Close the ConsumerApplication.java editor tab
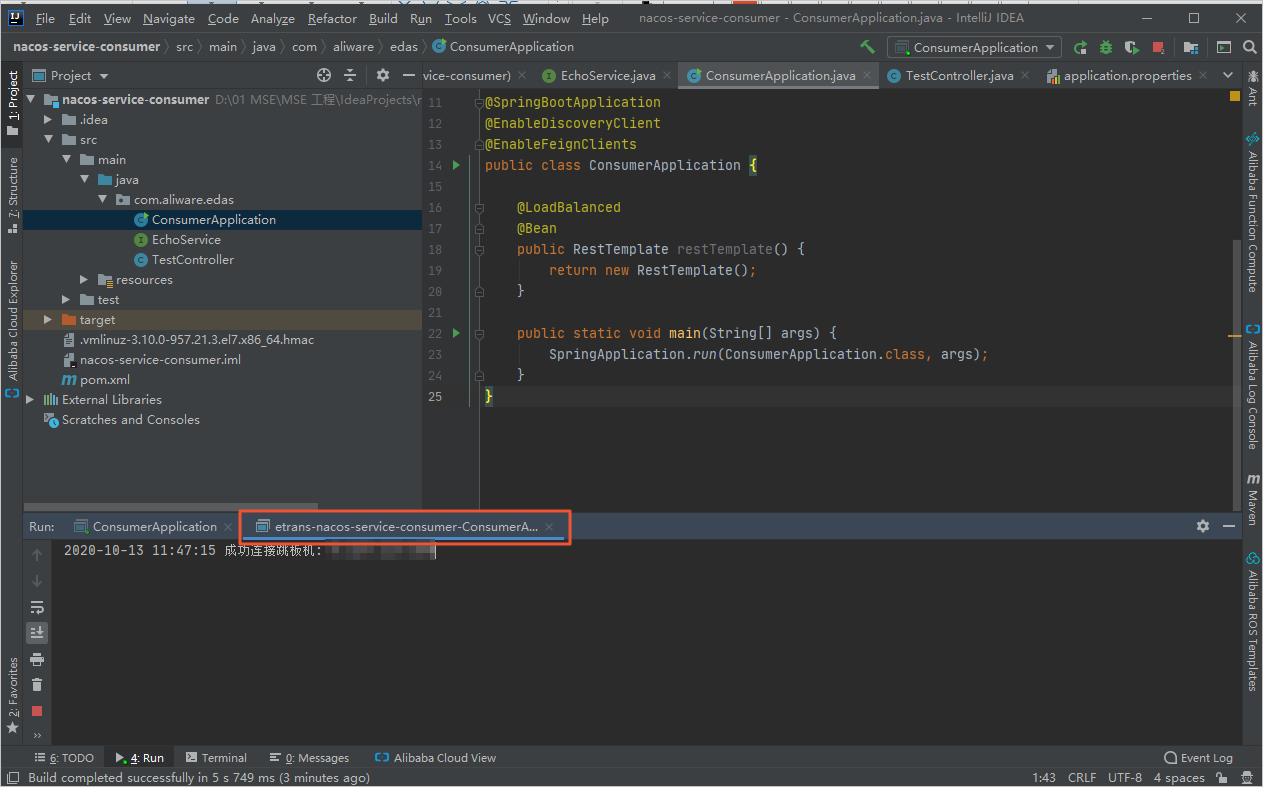 coord(867,76)
